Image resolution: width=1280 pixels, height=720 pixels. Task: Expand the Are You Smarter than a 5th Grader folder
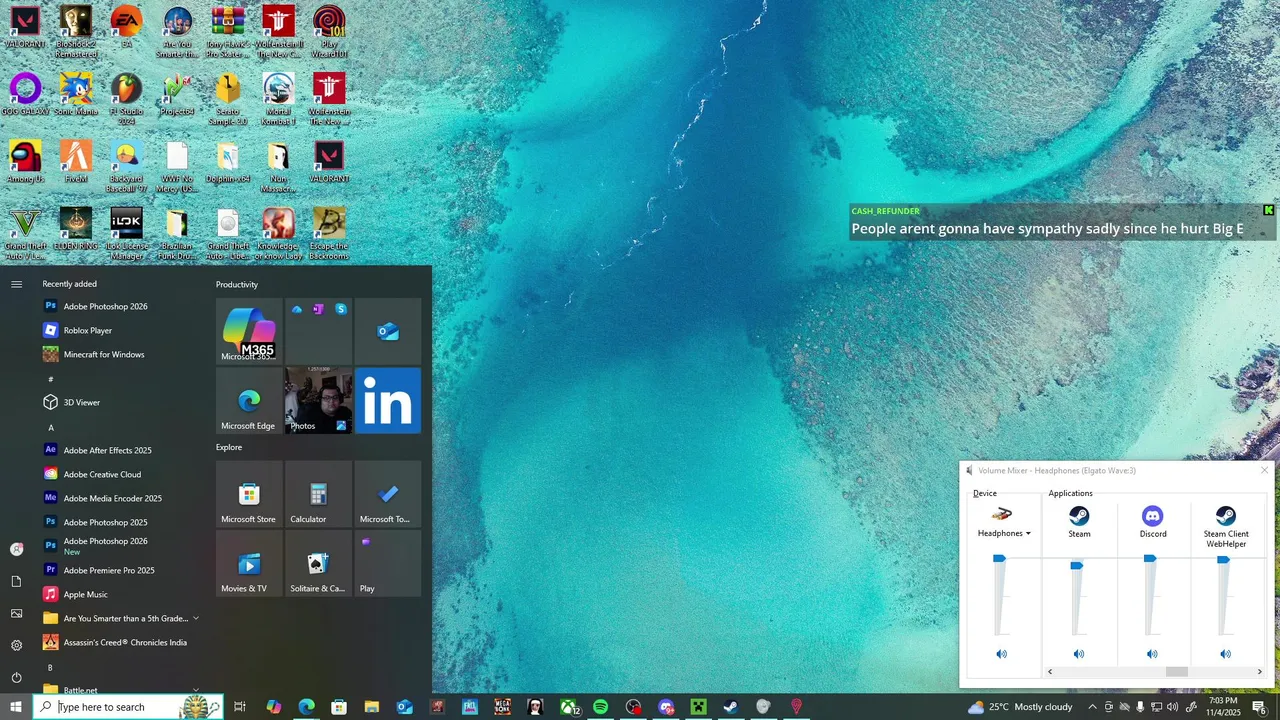pyautogui.click(x=195, y=618)
